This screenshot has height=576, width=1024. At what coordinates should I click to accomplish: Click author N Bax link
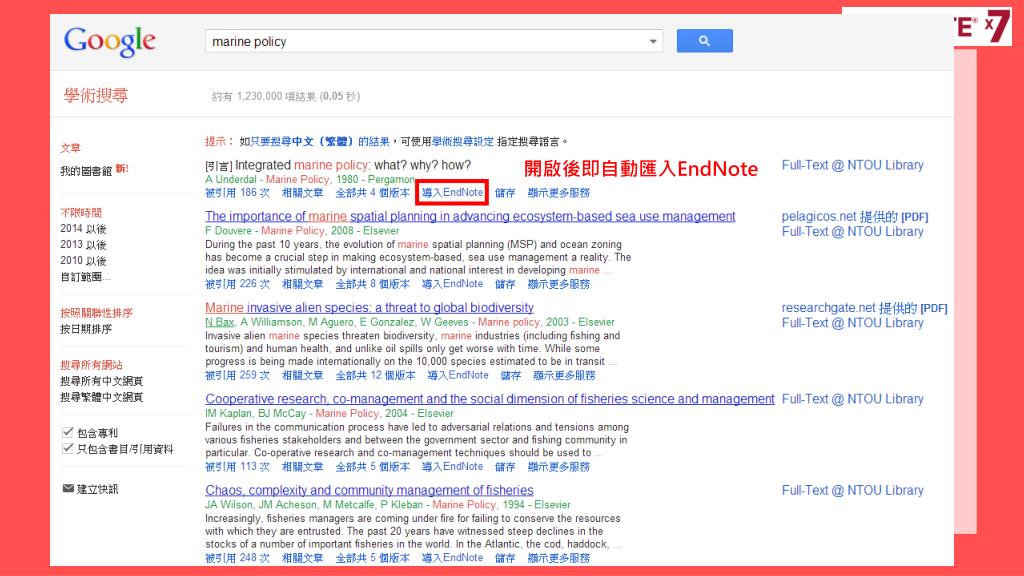[x=219, y=322]
